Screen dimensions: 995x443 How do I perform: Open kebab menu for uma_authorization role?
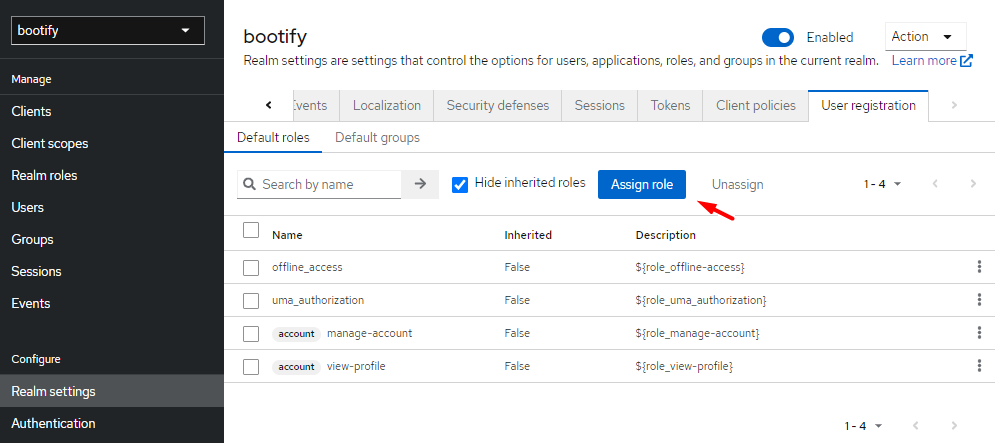click(x=979, y=300)
